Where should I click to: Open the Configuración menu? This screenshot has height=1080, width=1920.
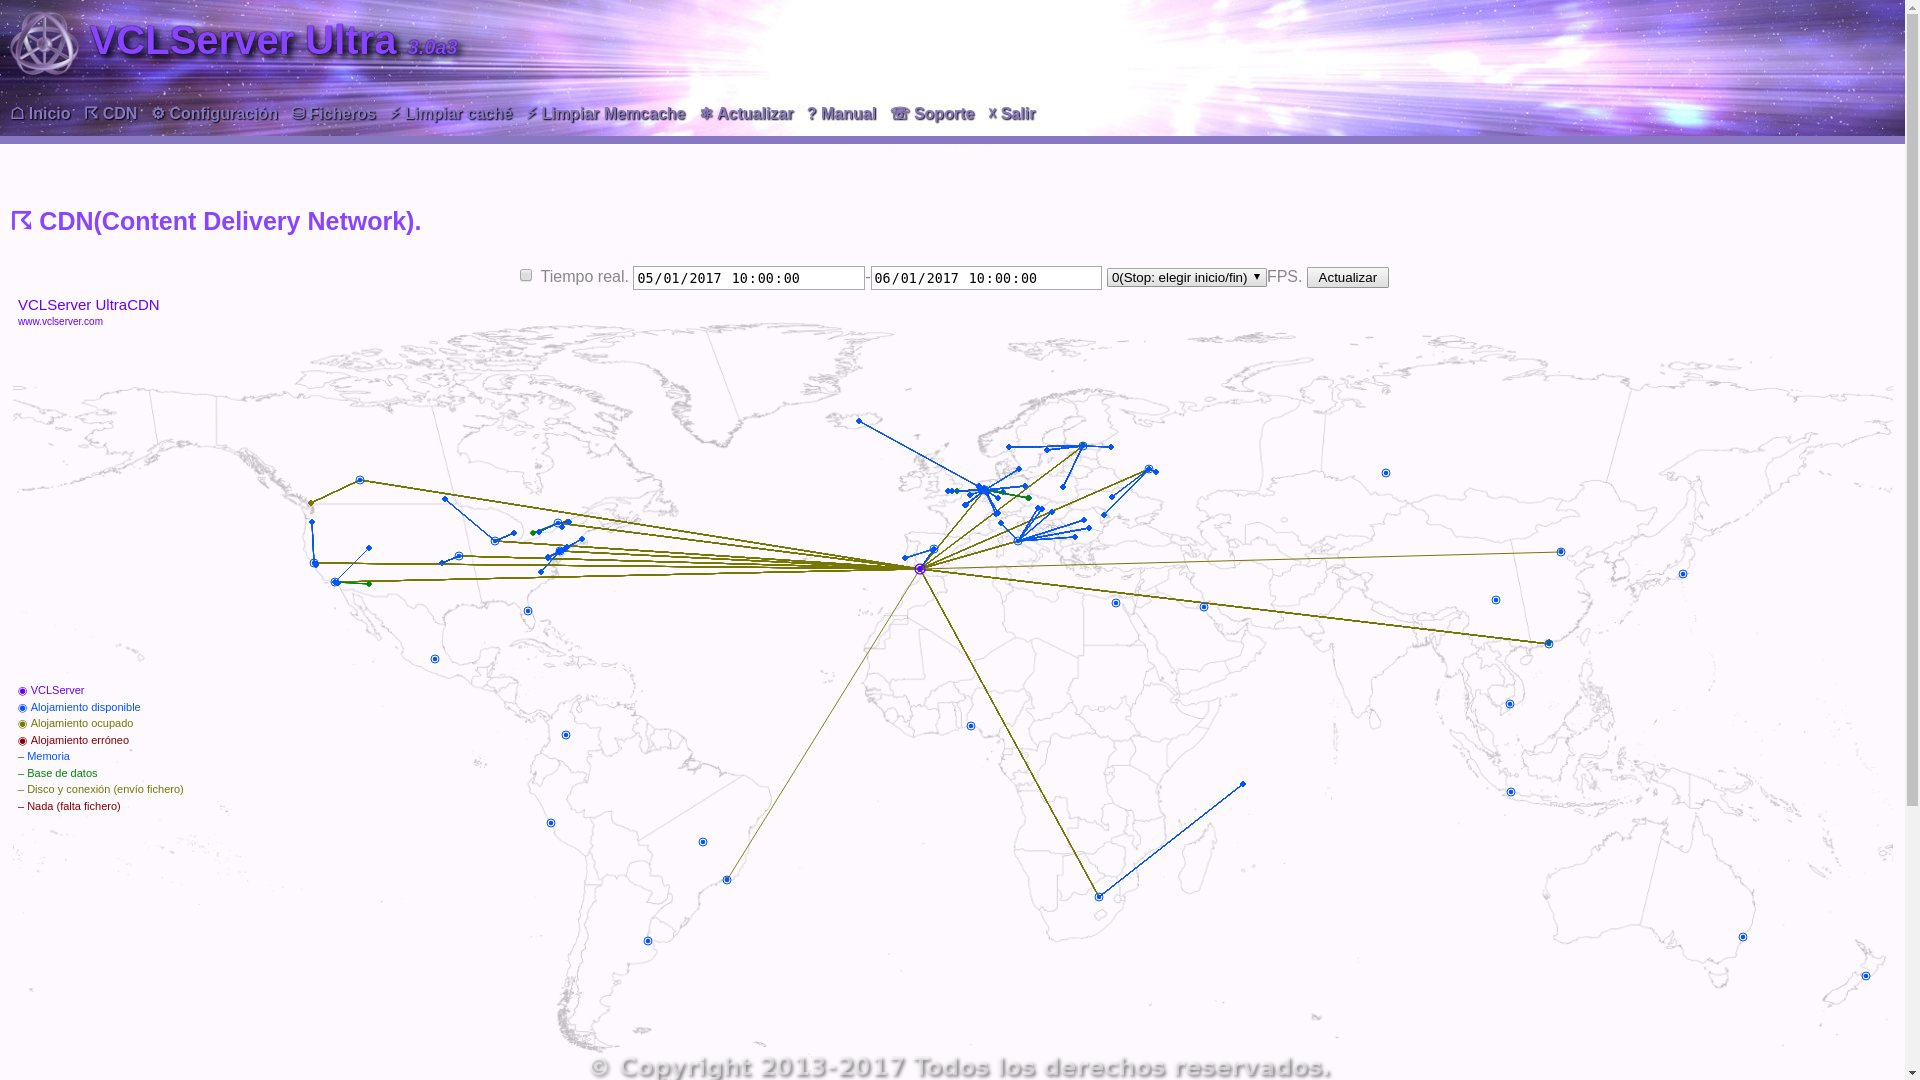click(215, 114)
